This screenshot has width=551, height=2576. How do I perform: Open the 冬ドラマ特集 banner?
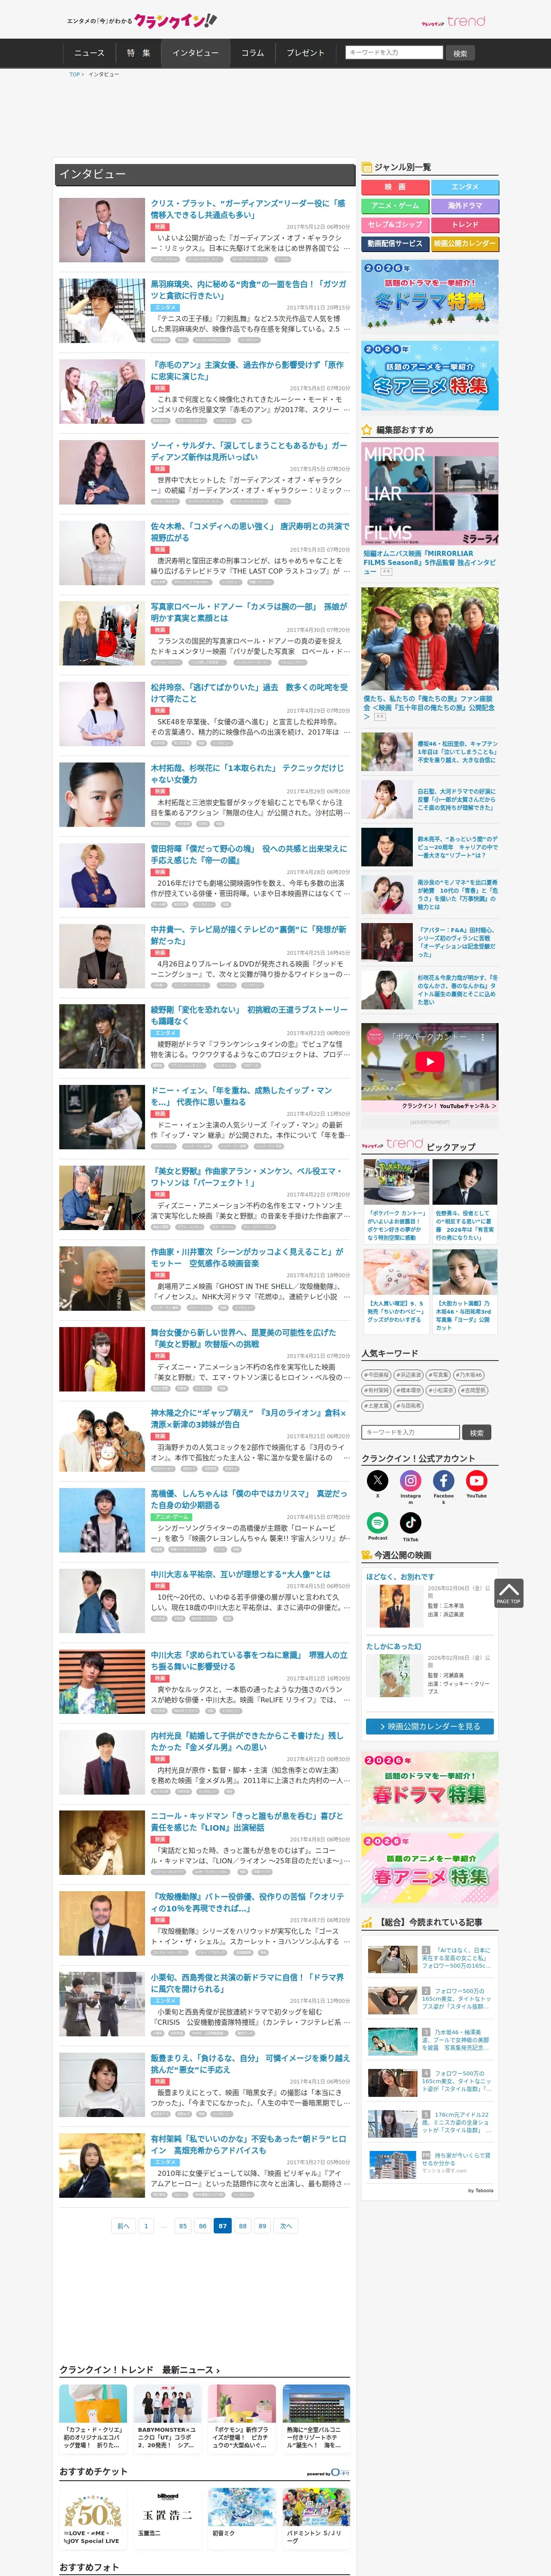click(x=429, y=297)
